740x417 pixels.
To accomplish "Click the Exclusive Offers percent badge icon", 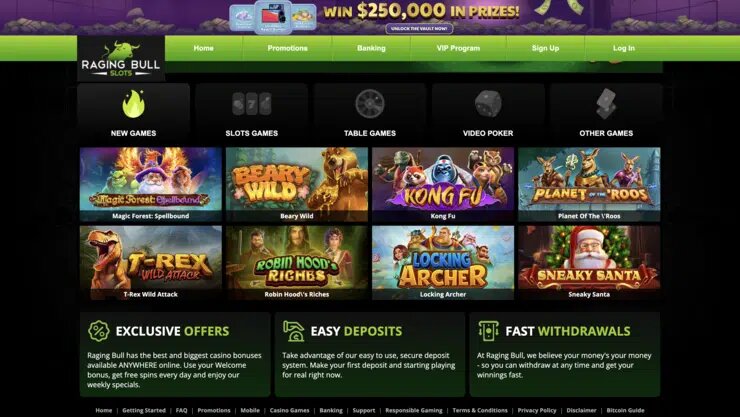I will pos(99,331).
